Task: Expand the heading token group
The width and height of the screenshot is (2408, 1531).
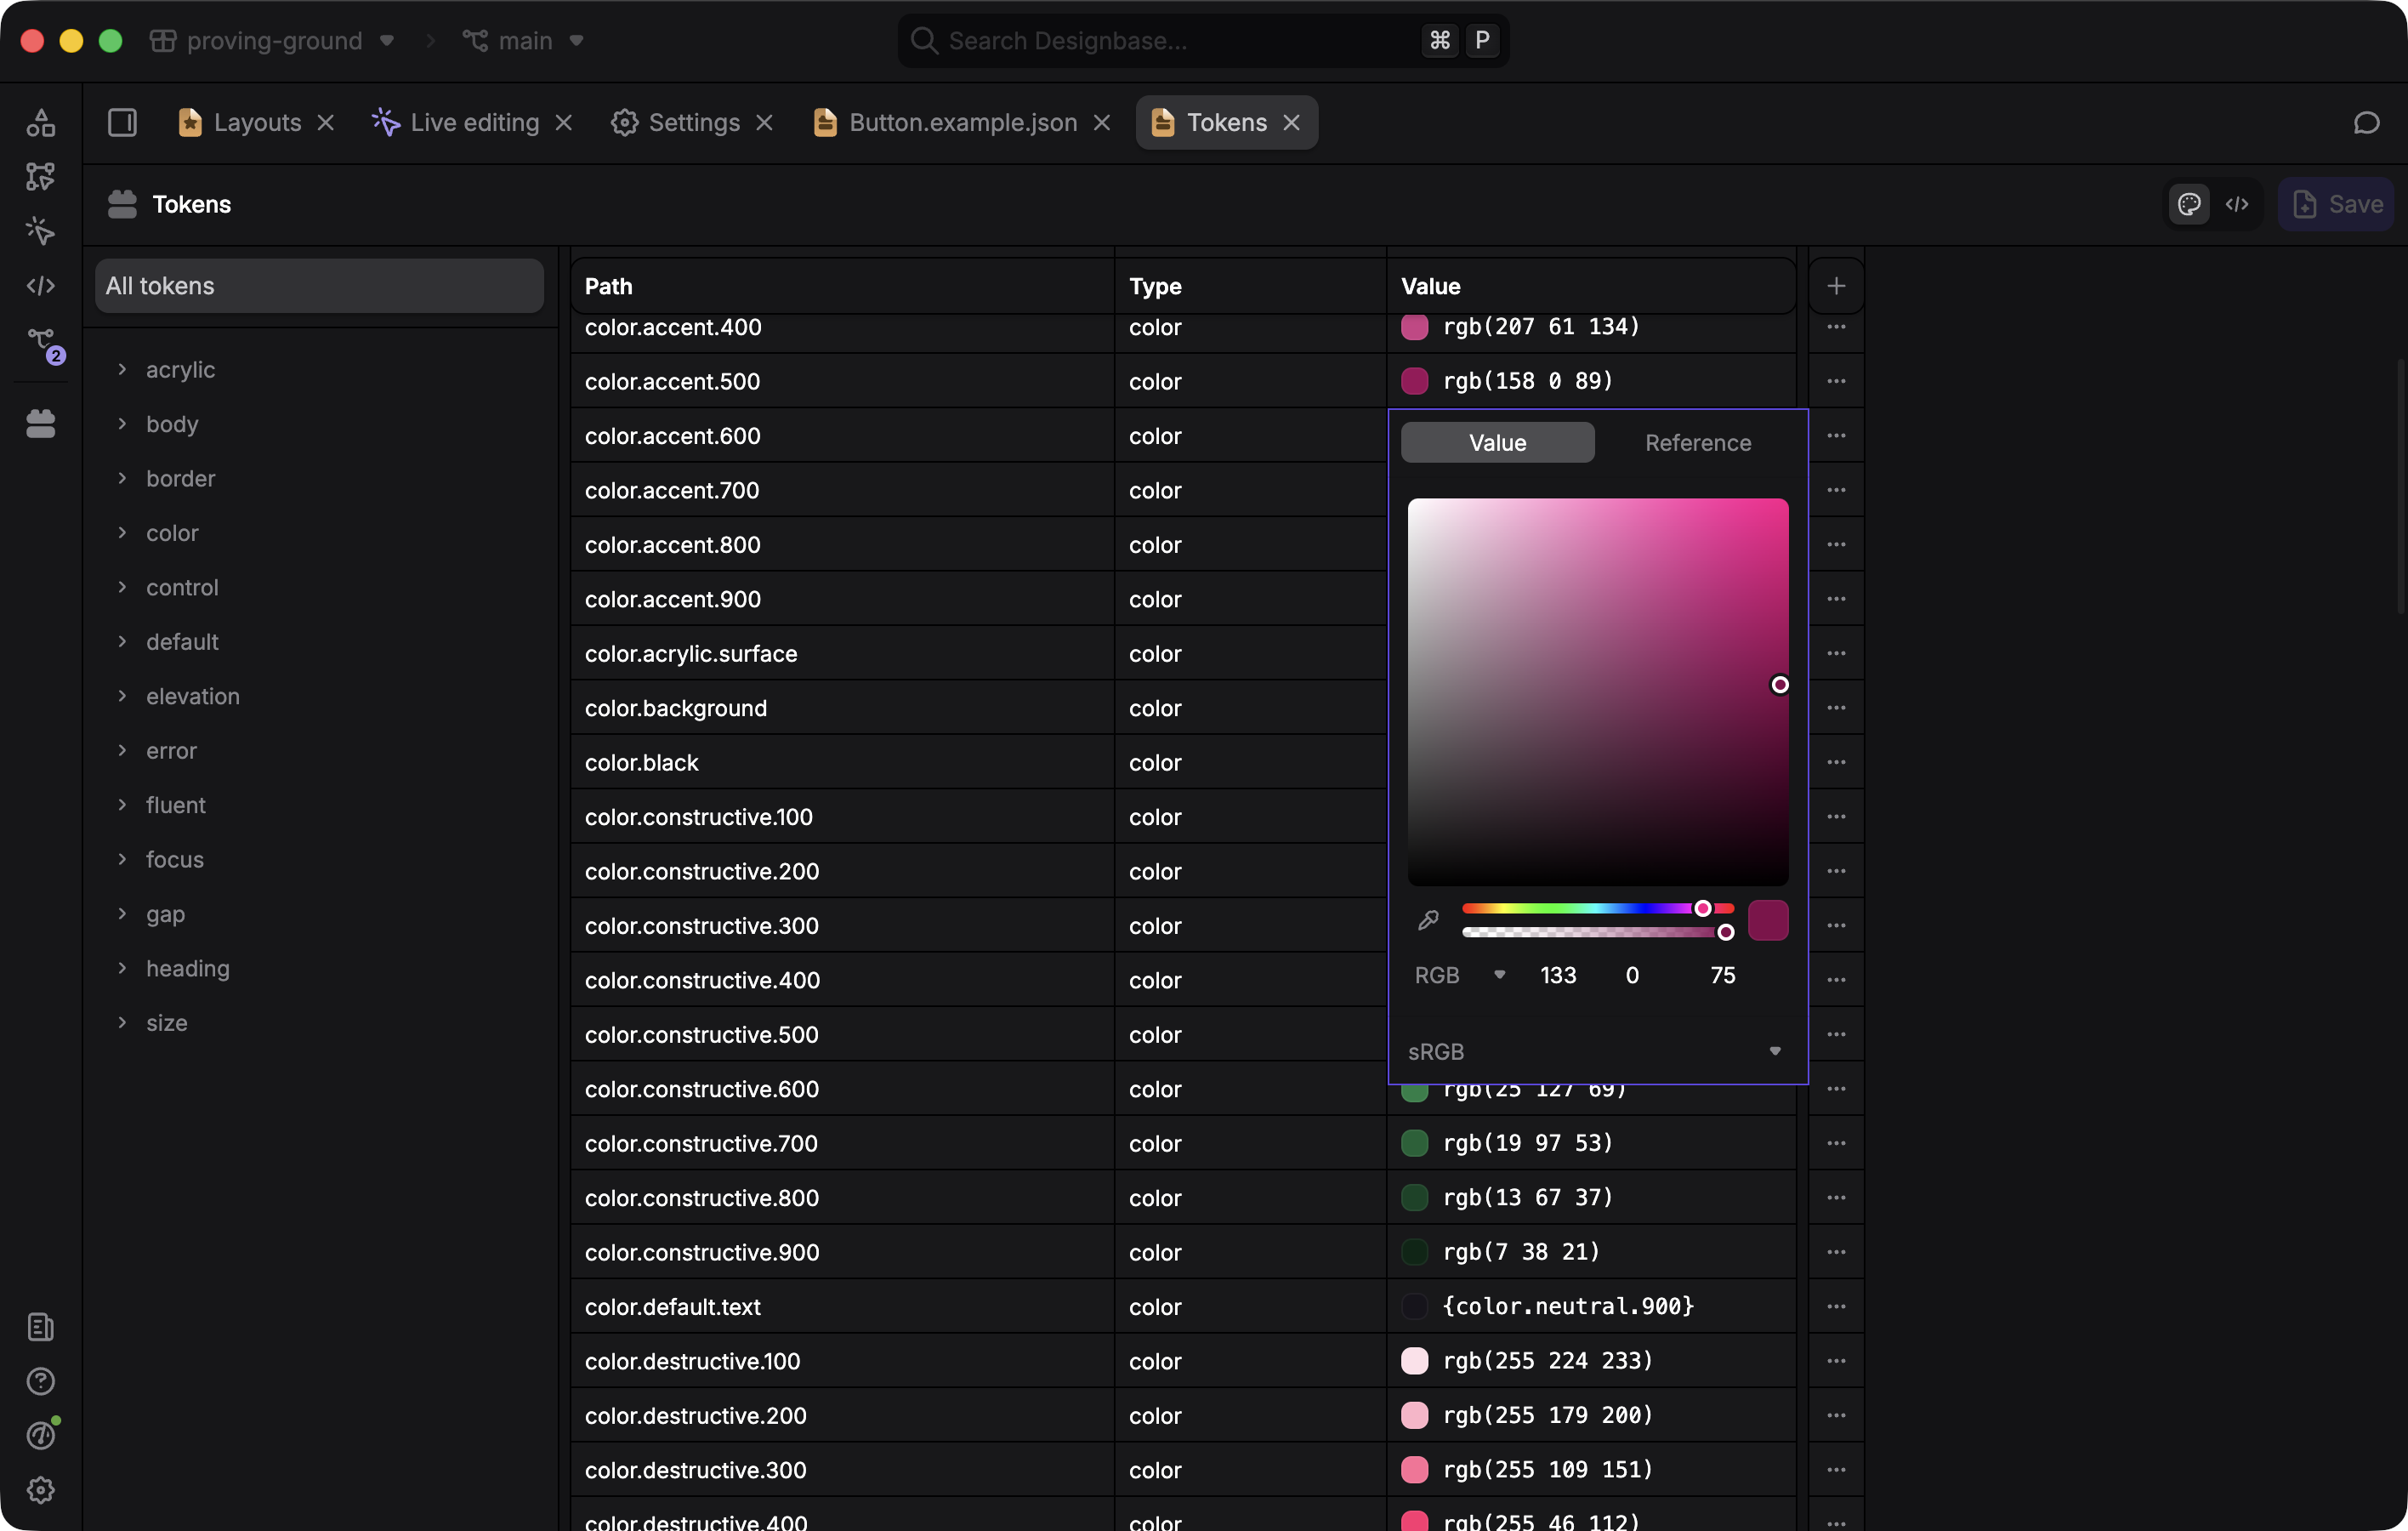Action: (x=122, y=967)
